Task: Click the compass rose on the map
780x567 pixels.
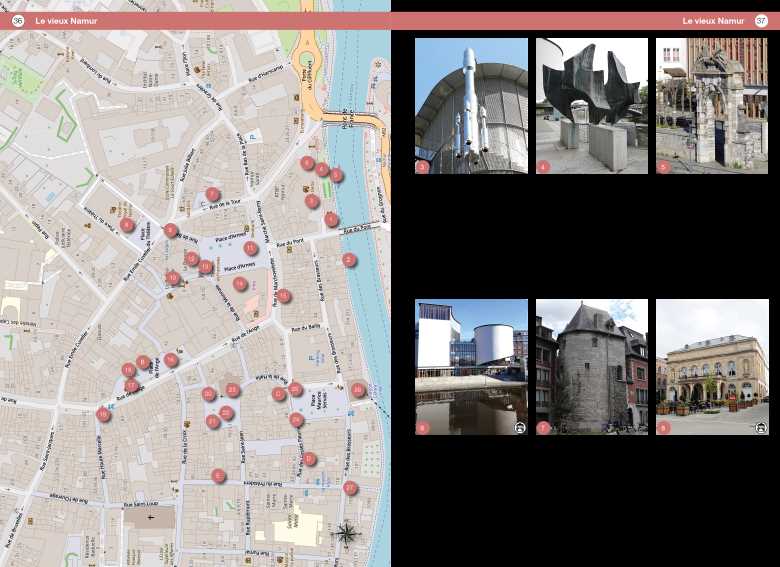Action: pos(346,533)
